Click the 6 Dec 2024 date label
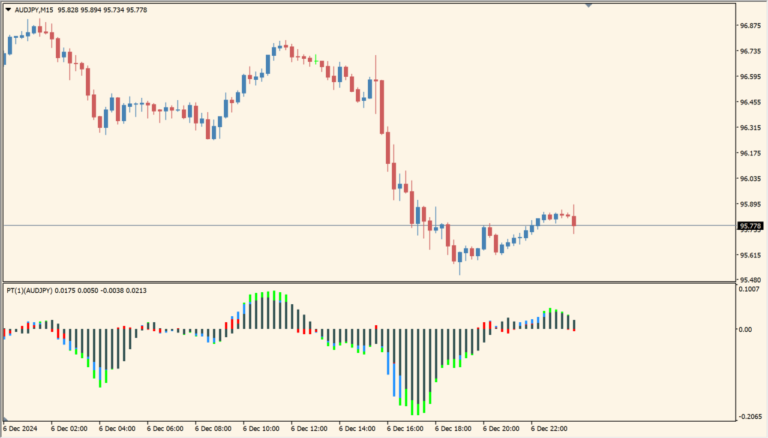The width and height of the screenshot is (768, 438). pyautogui.click(x=22, y=429)
